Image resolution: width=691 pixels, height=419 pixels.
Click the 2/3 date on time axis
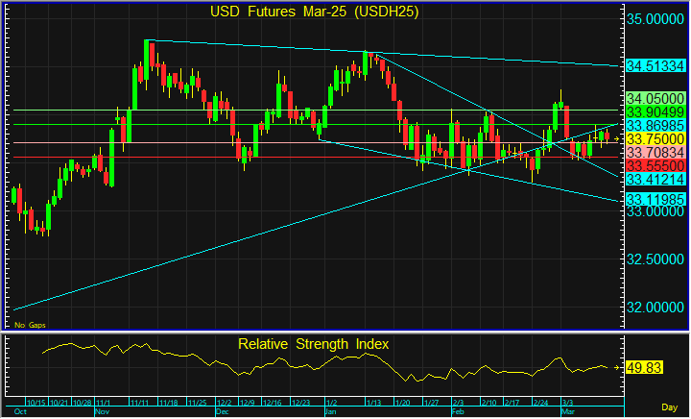point(458,403)
